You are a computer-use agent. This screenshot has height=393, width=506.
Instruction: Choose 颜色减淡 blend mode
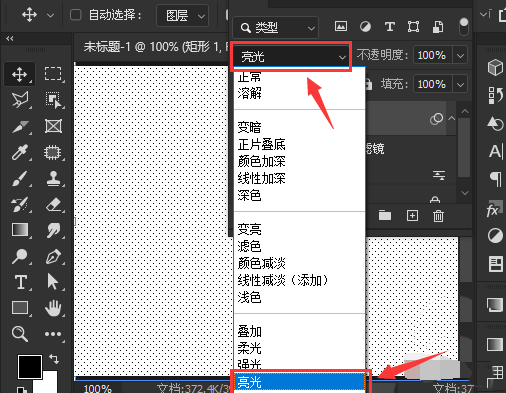click(300, 264)
